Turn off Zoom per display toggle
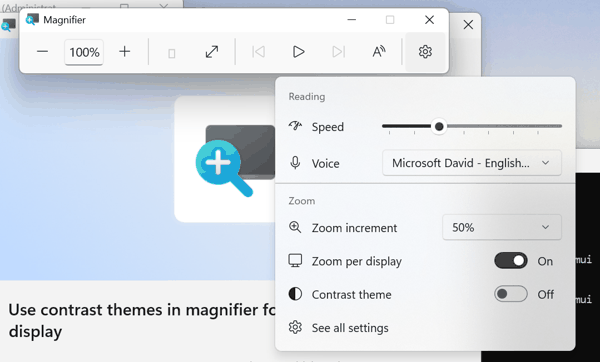This screenshot has width=600, height=362. point(511,261)
